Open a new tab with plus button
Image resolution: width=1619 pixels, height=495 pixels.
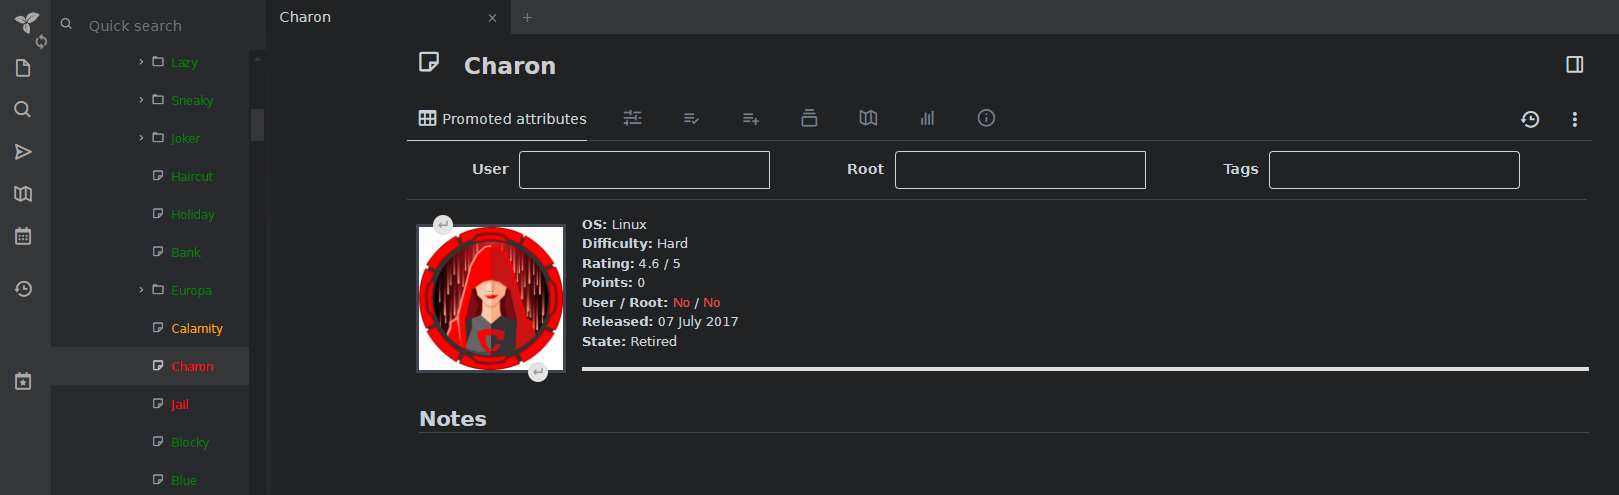click(x=527, y=17)
